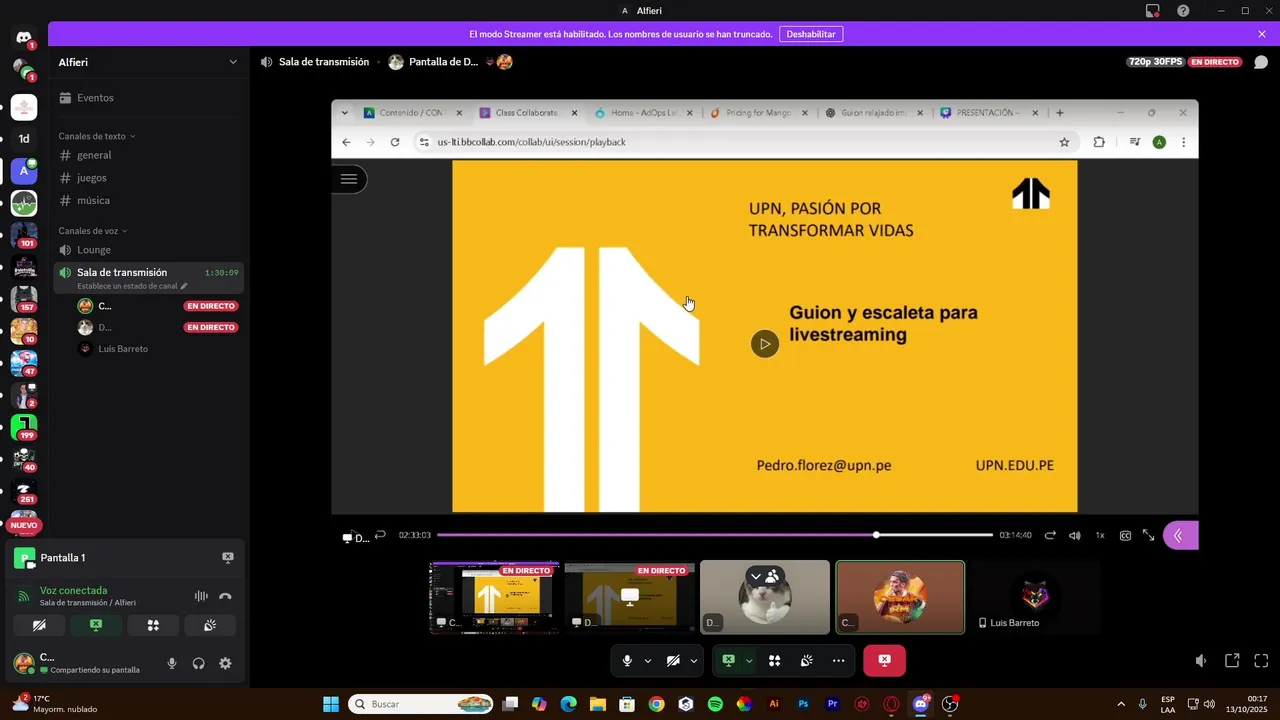Click the taskbar Buscar search box

421,704
